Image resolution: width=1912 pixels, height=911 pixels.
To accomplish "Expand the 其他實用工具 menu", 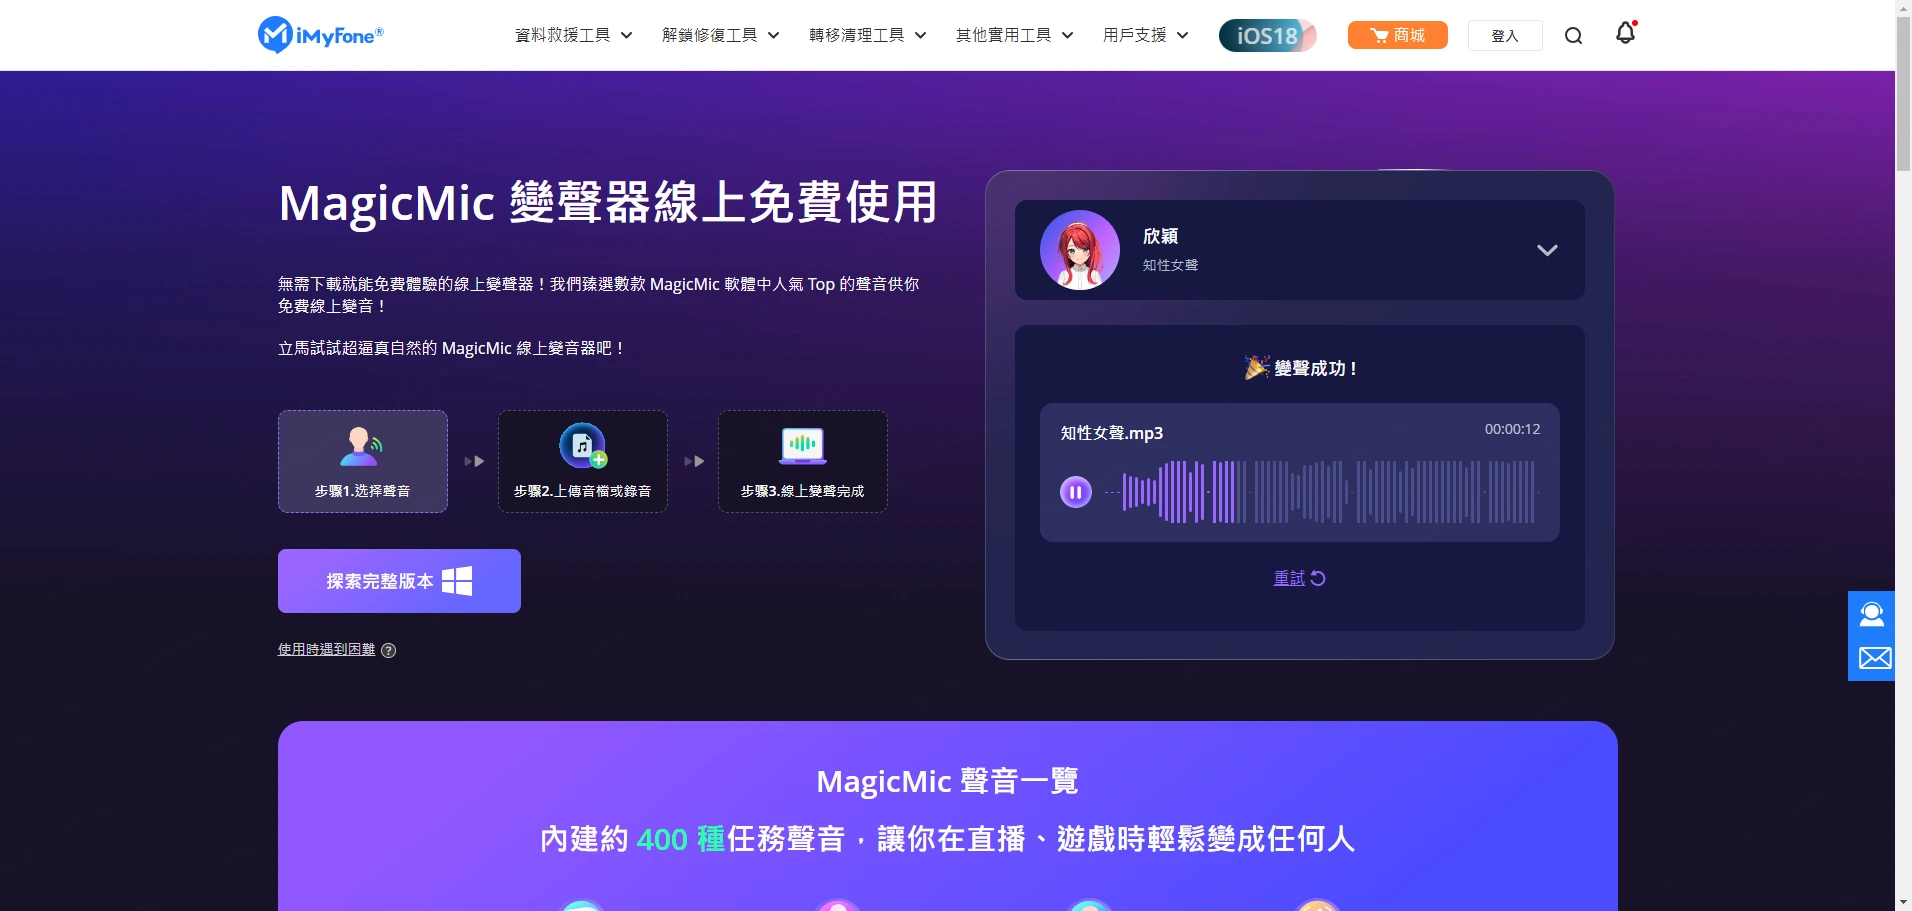I will (x=1014, y=35).
